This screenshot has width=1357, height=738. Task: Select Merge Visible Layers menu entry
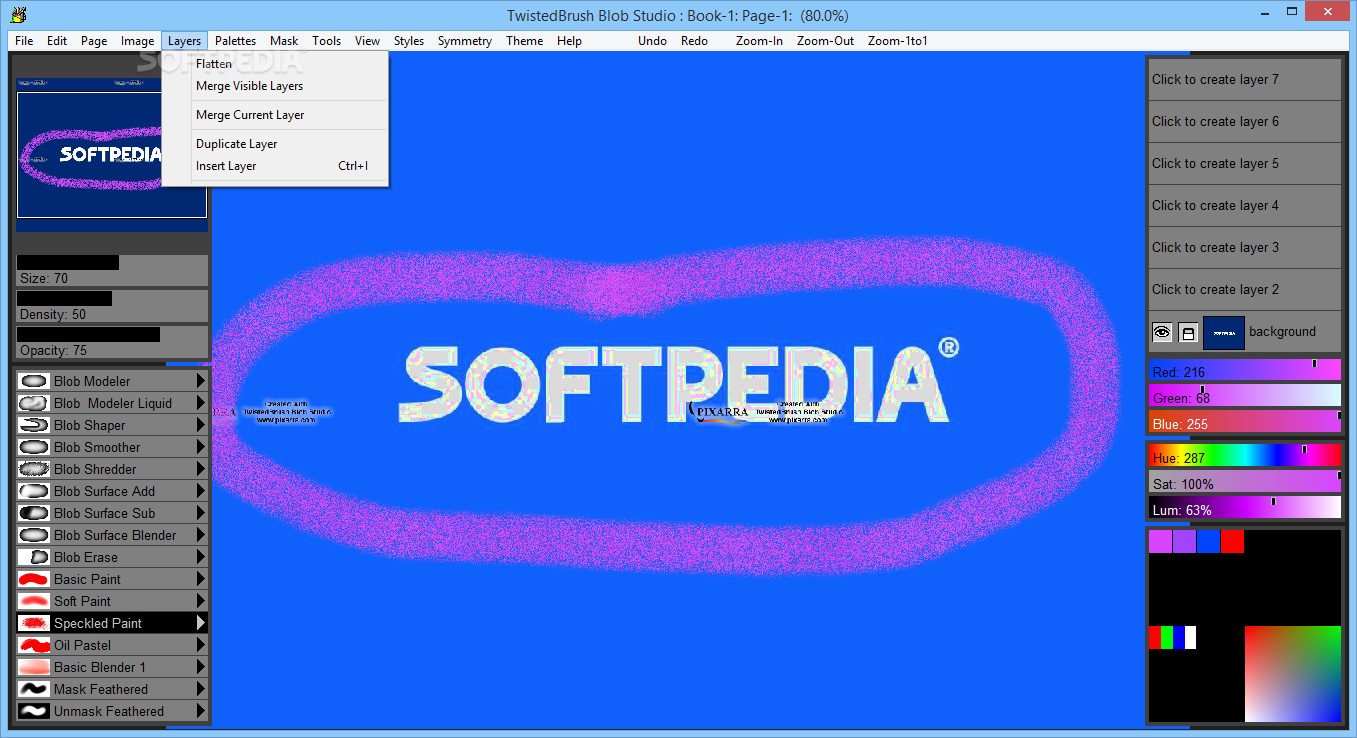click(x=275, y=86)
